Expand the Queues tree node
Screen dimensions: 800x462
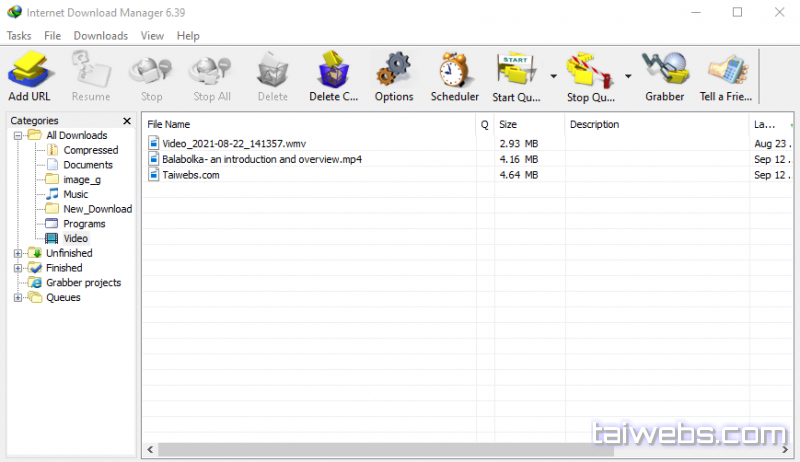coord(18,298)
